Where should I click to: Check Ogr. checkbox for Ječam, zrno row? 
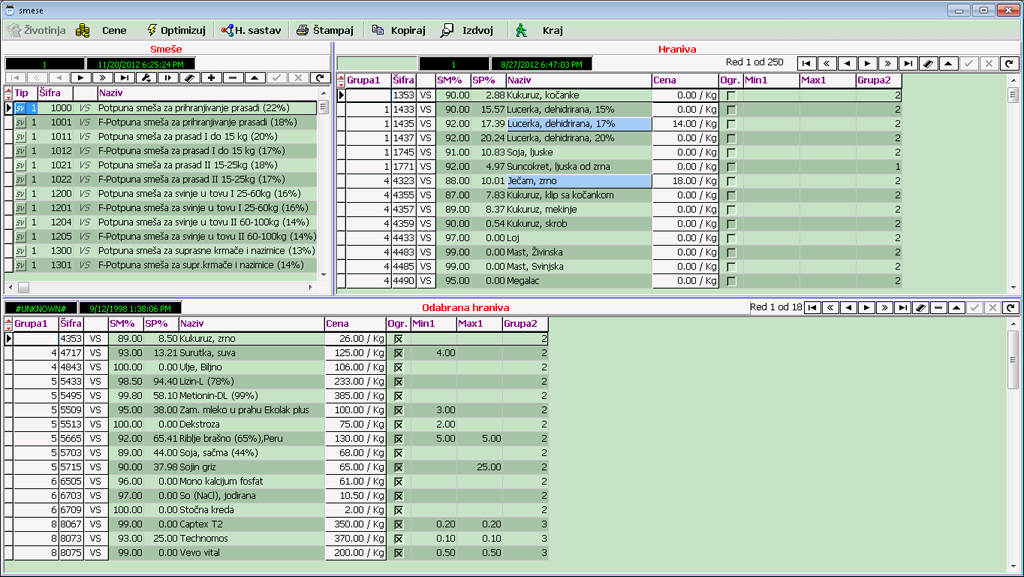pos(730,181)
